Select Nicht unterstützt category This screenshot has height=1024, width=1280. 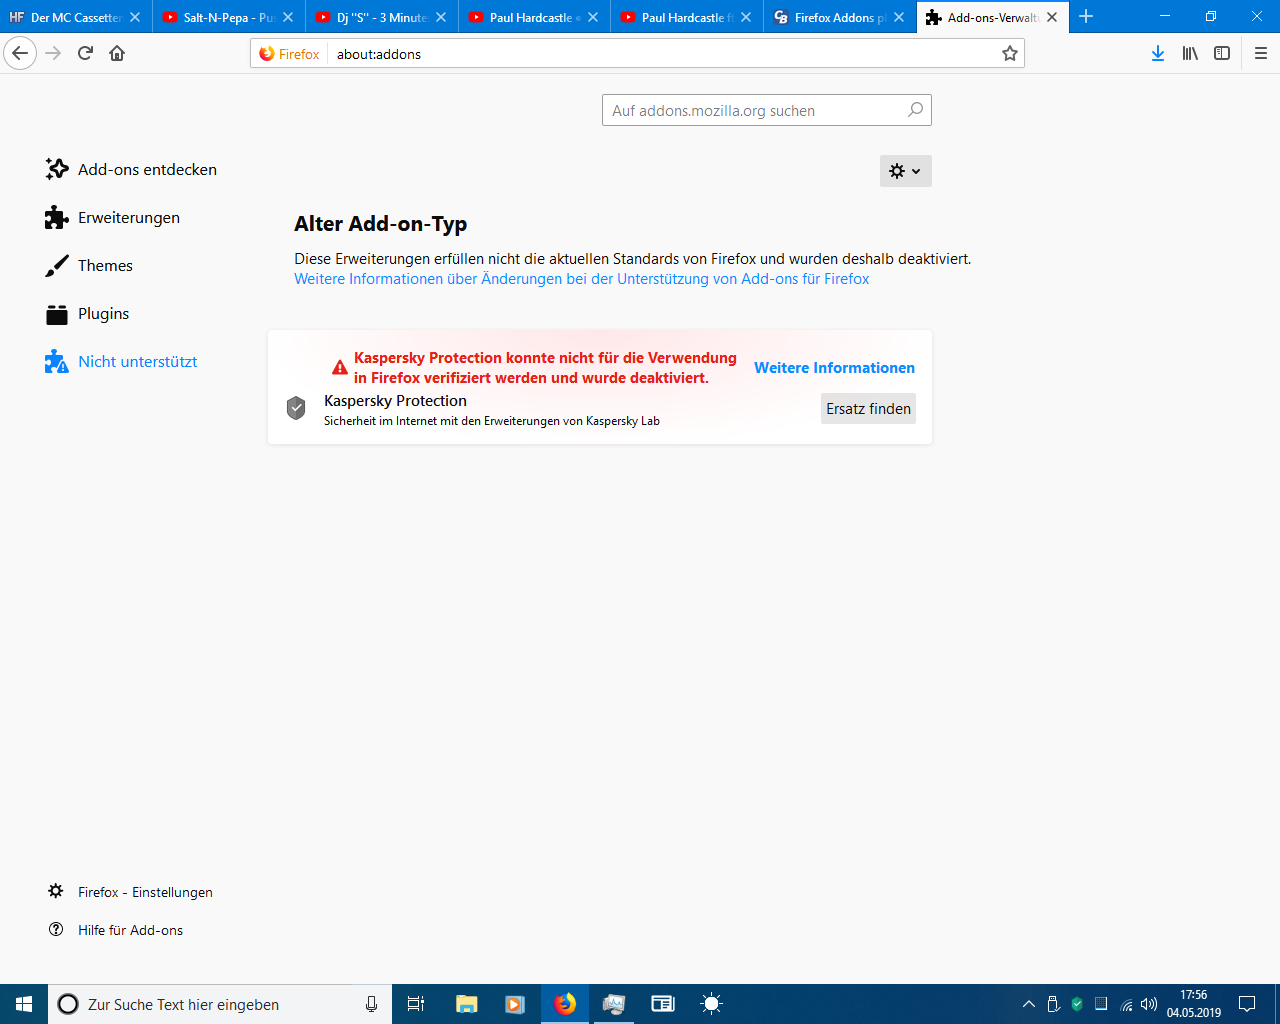click(x=121, y=361)
